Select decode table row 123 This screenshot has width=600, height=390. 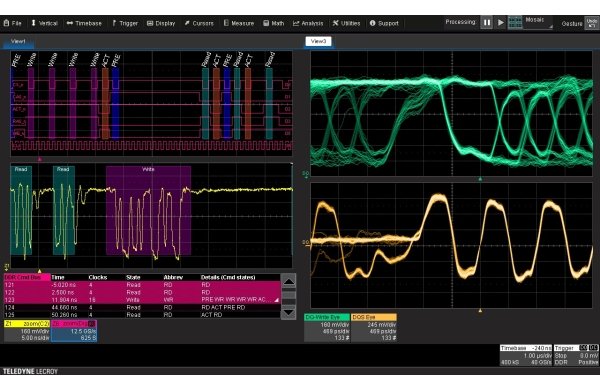pos(142,300)
